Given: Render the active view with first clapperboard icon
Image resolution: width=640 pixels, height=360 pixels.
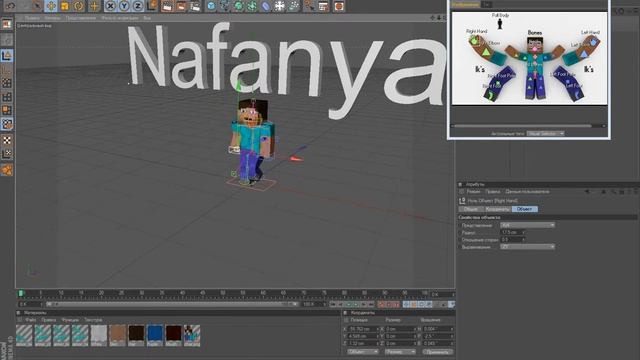Looking at the screenshot, I should [x=167, y=6].
